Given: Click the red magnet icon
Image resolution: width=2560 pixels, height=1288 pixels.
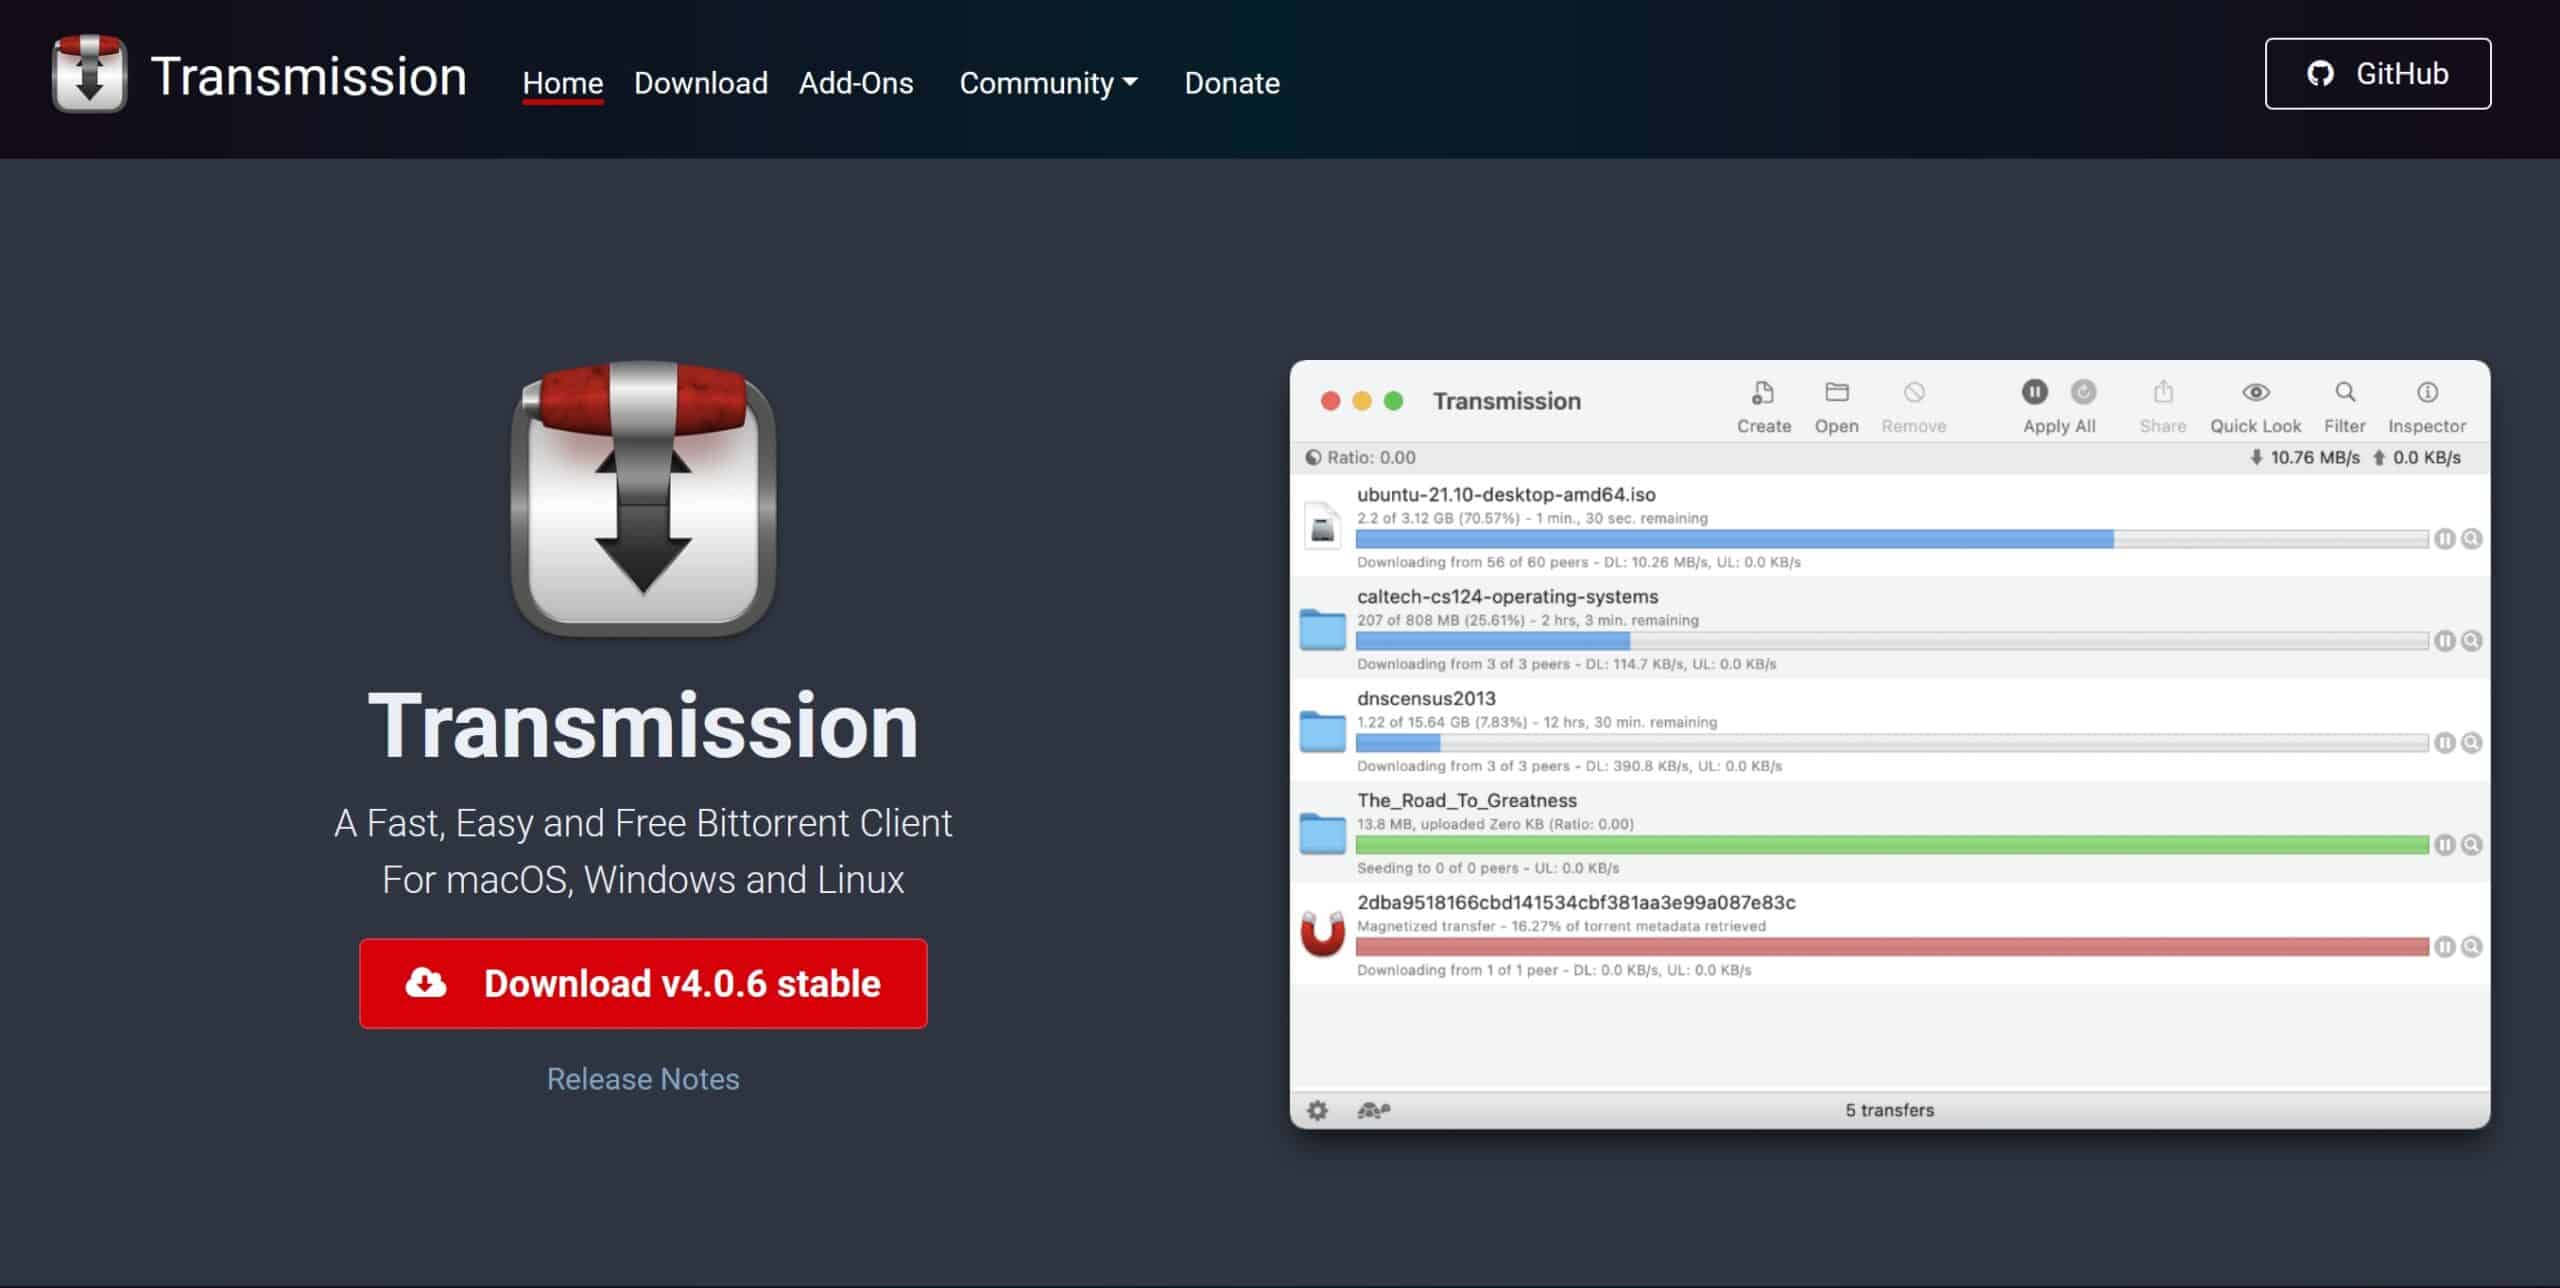Looking at the screenshot, I should pos(1322,934).
